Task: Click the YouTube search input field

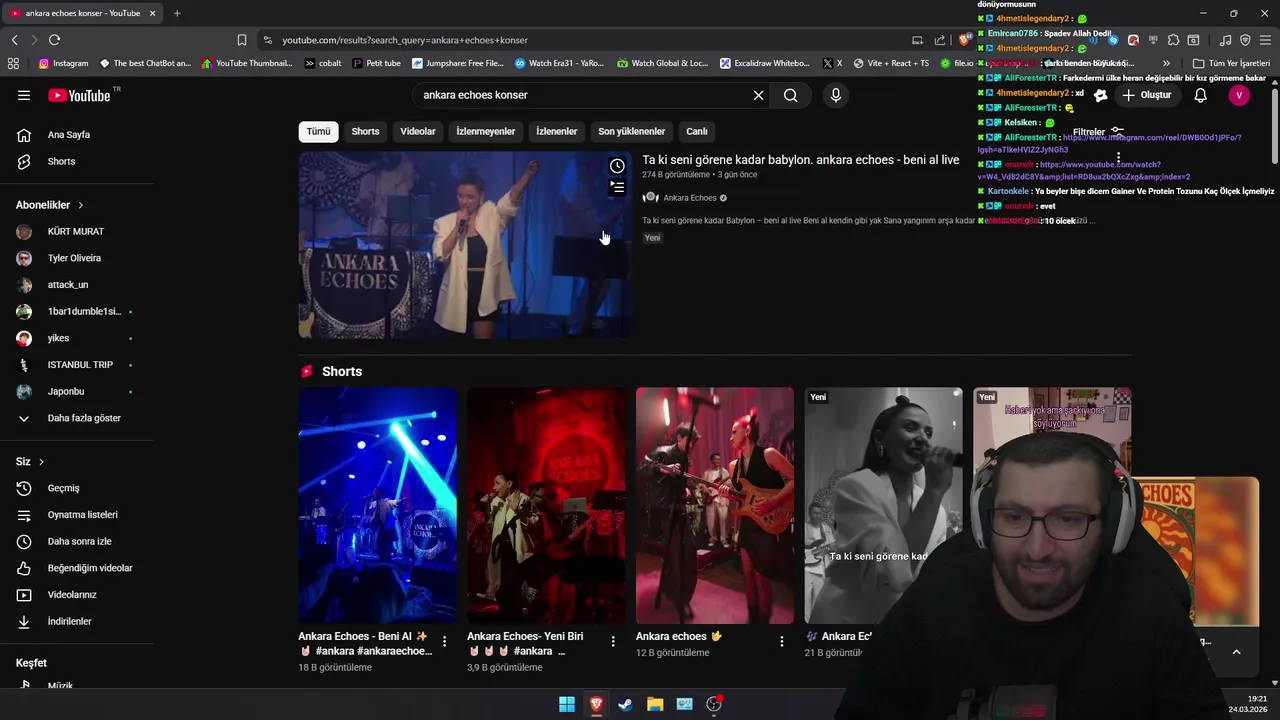Action: pyautogui.click(x=585, y=95)
